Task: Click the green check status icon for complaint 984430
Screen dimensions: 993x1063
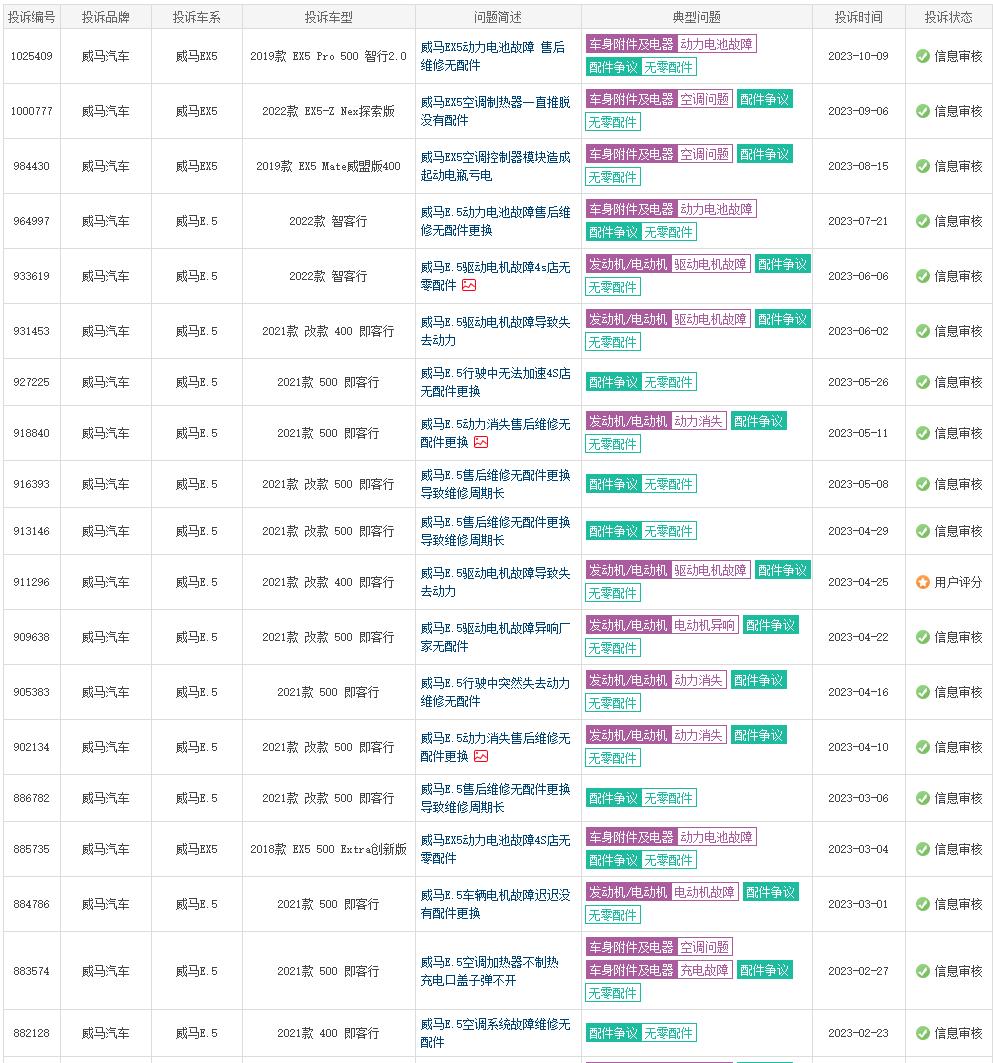Action: point(923,166)
